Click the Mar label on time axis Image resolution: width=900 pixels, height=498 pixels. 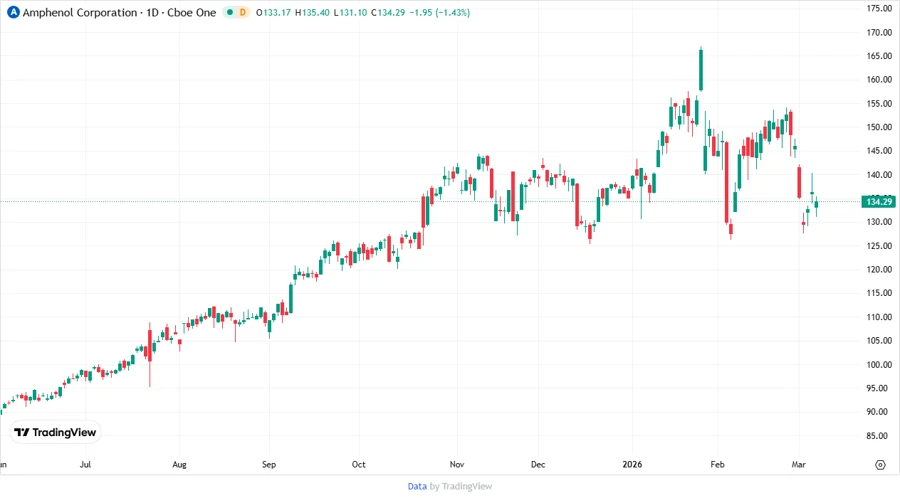pos(798,464)
